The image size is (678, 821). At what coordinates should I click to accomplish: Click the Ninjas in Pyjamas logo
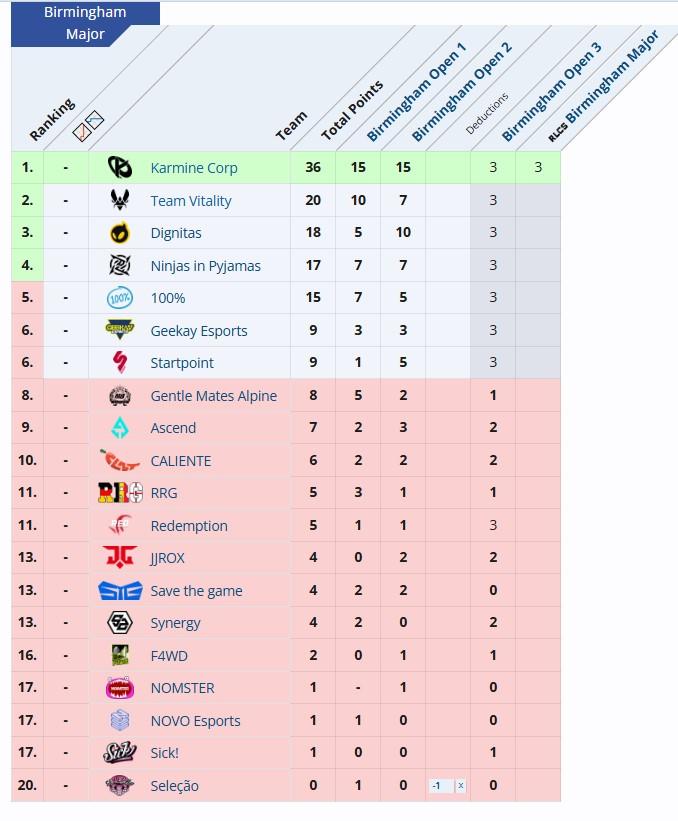coord(120,265)
